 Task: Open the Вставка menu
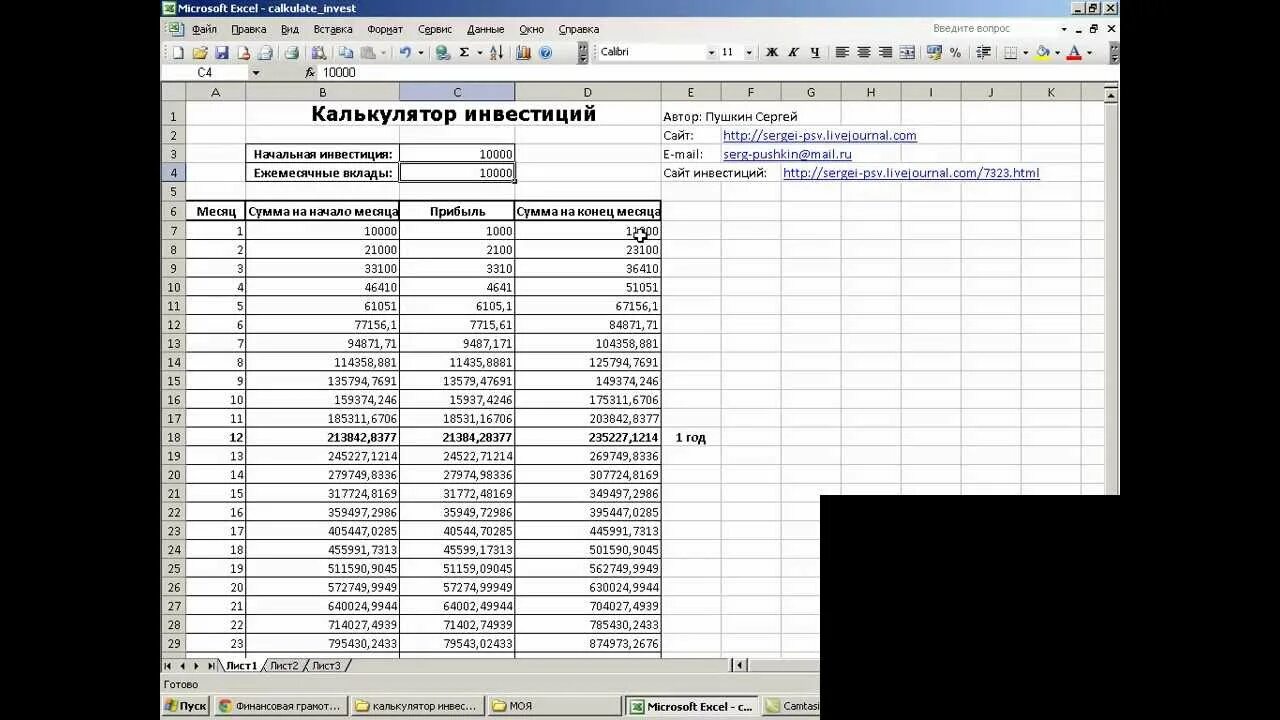333,29
